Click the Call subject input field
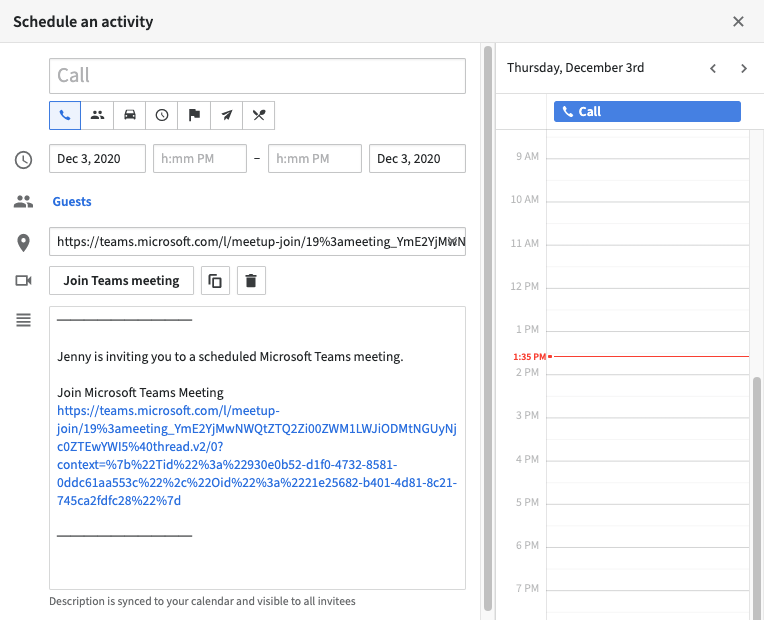Image resolution: width=764 pixels, height=620 pixels. point(257,76)
